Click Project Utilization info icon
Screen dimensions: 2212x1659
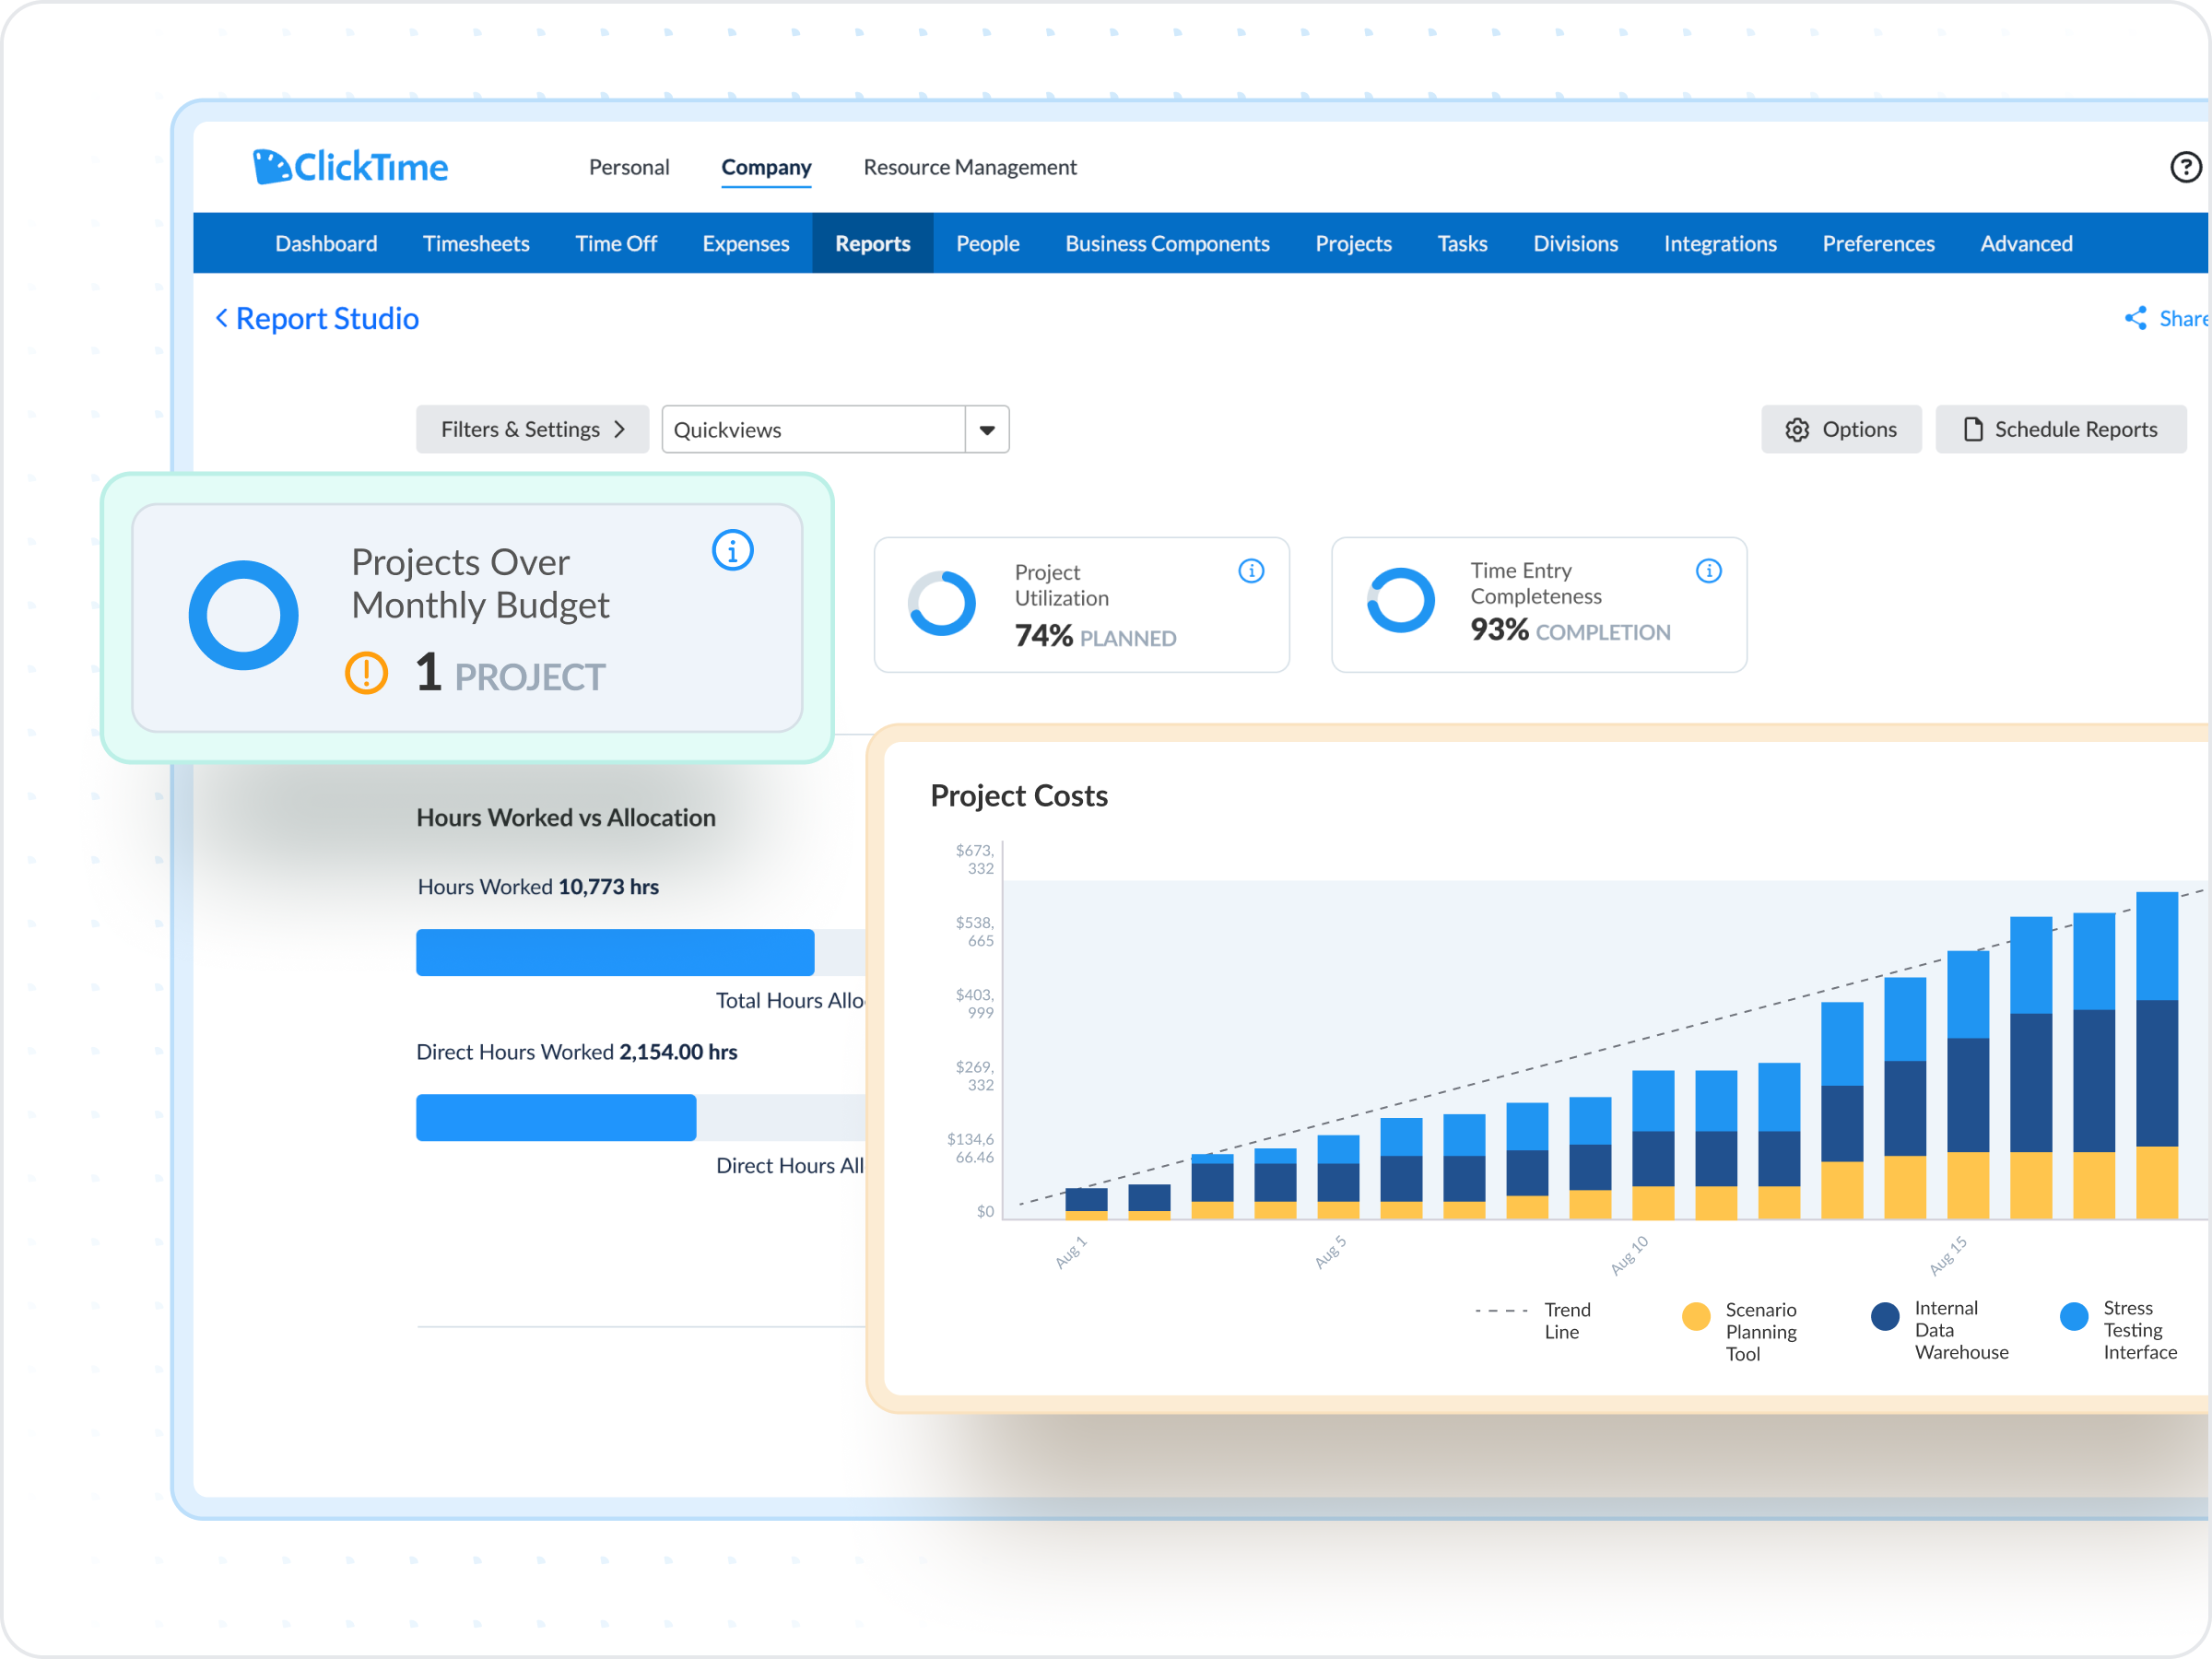click(x=1250, y=571)
